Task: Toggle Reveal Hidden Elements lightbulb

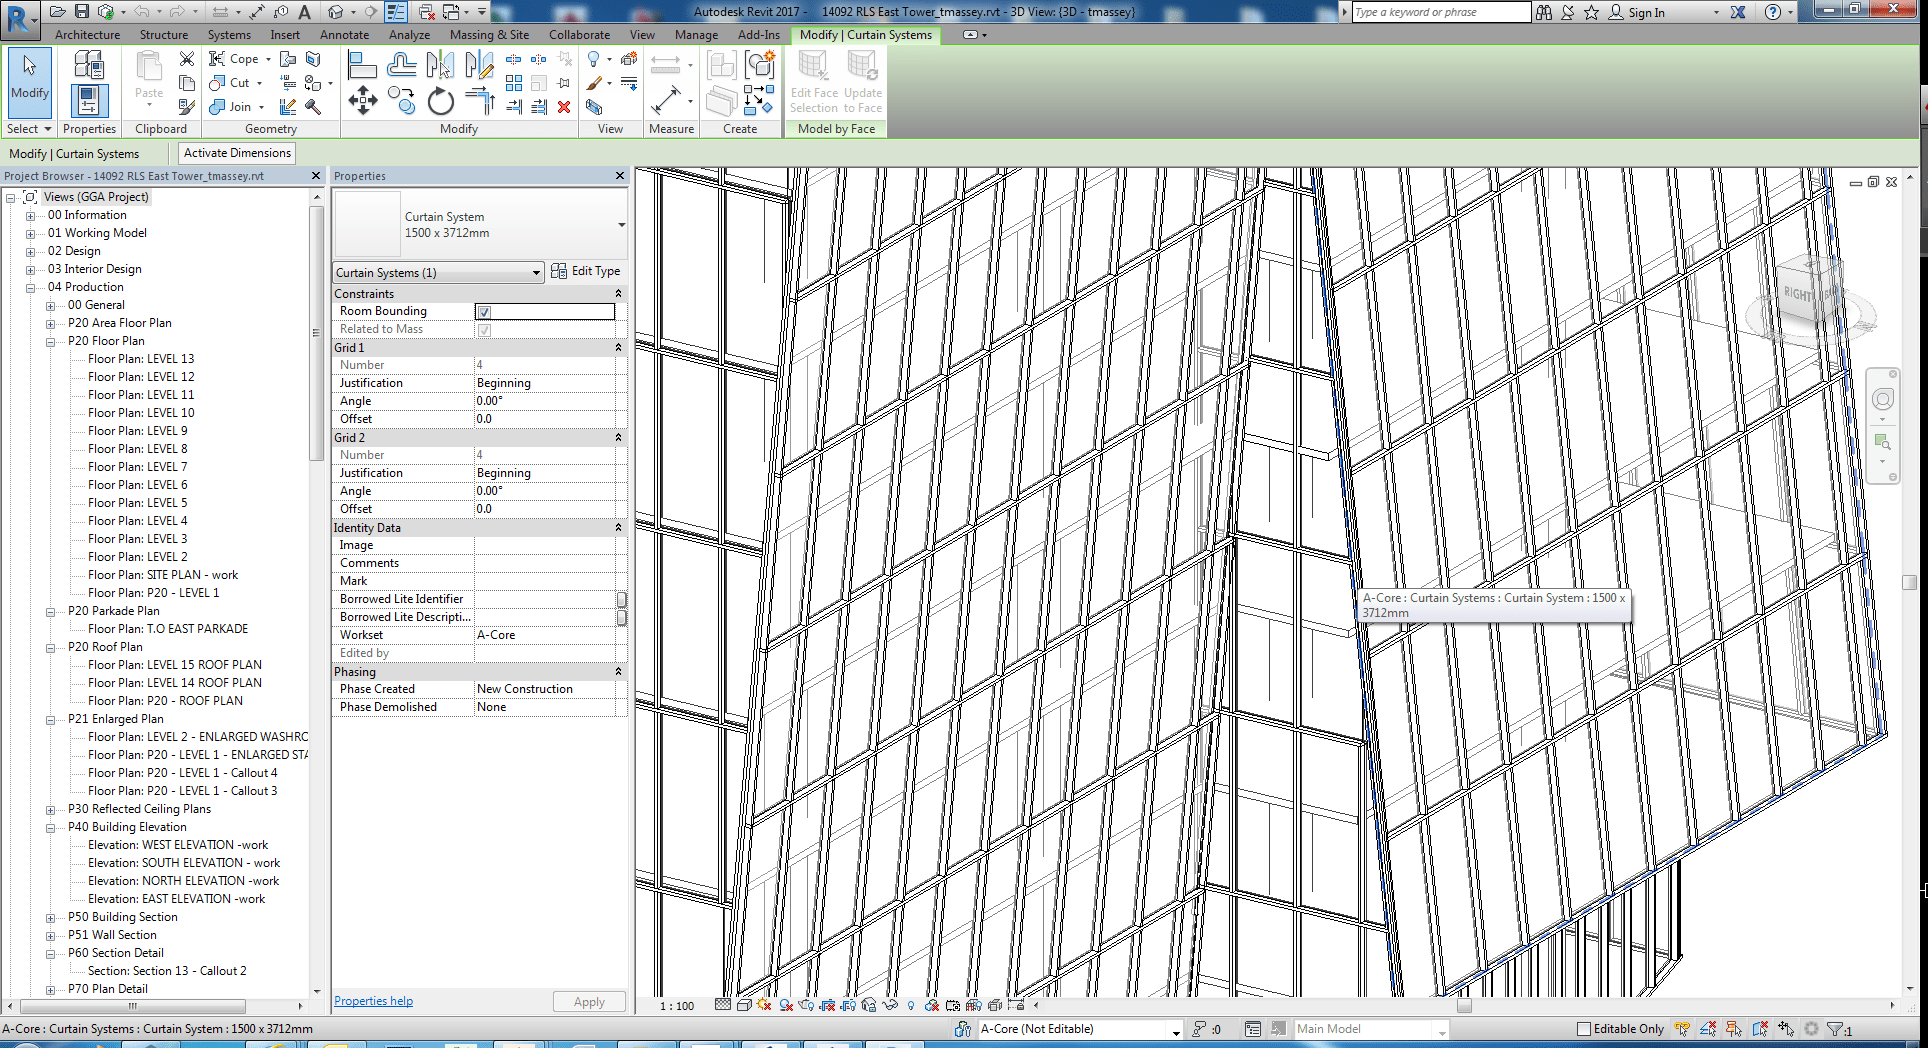Action: click(911, 1005)
